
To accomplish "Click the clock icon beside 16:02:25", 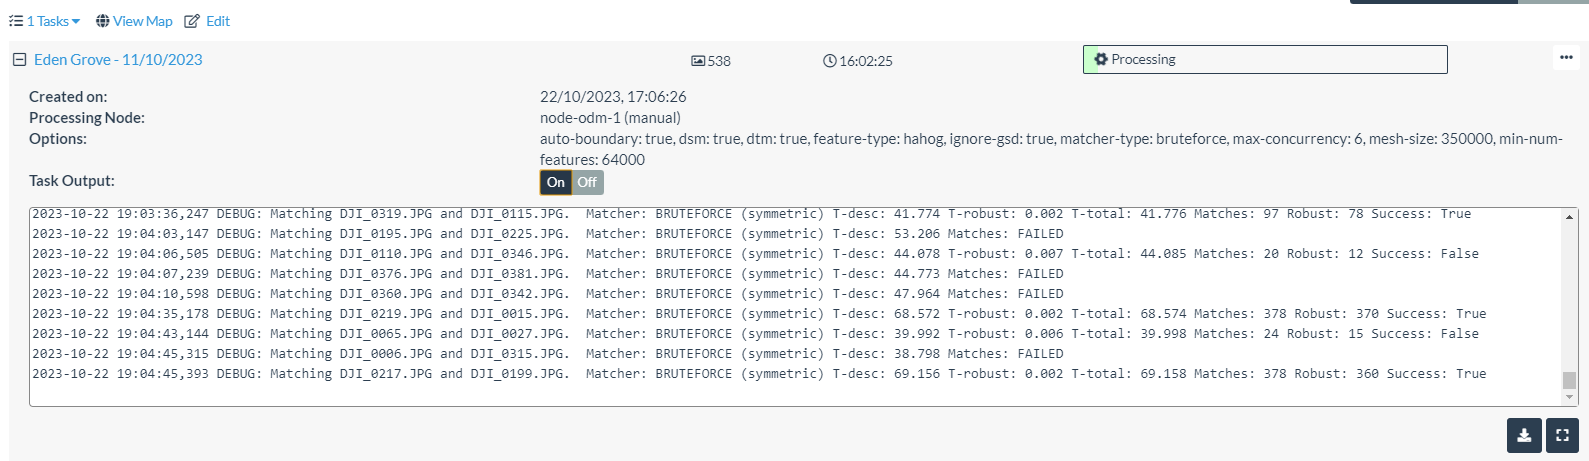I will point(829,61).
